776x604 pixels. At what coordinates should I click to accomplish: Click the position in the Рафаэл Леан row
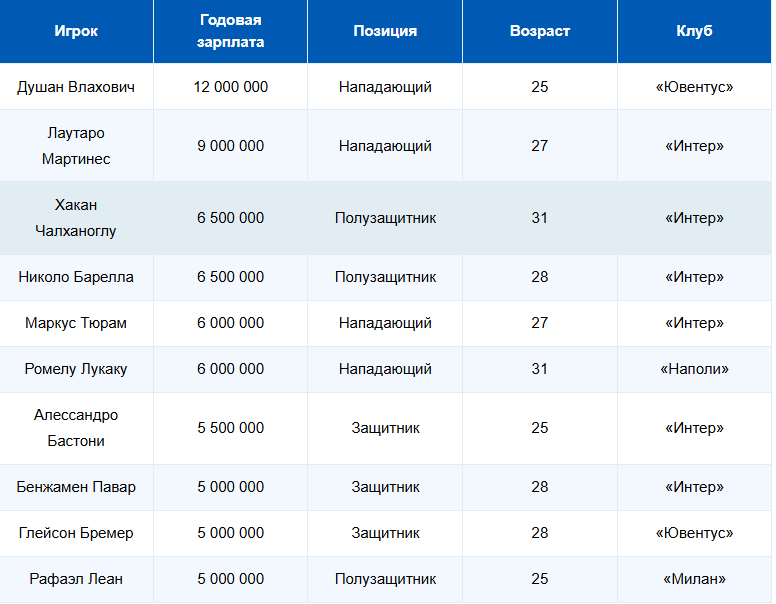(385, 579)
